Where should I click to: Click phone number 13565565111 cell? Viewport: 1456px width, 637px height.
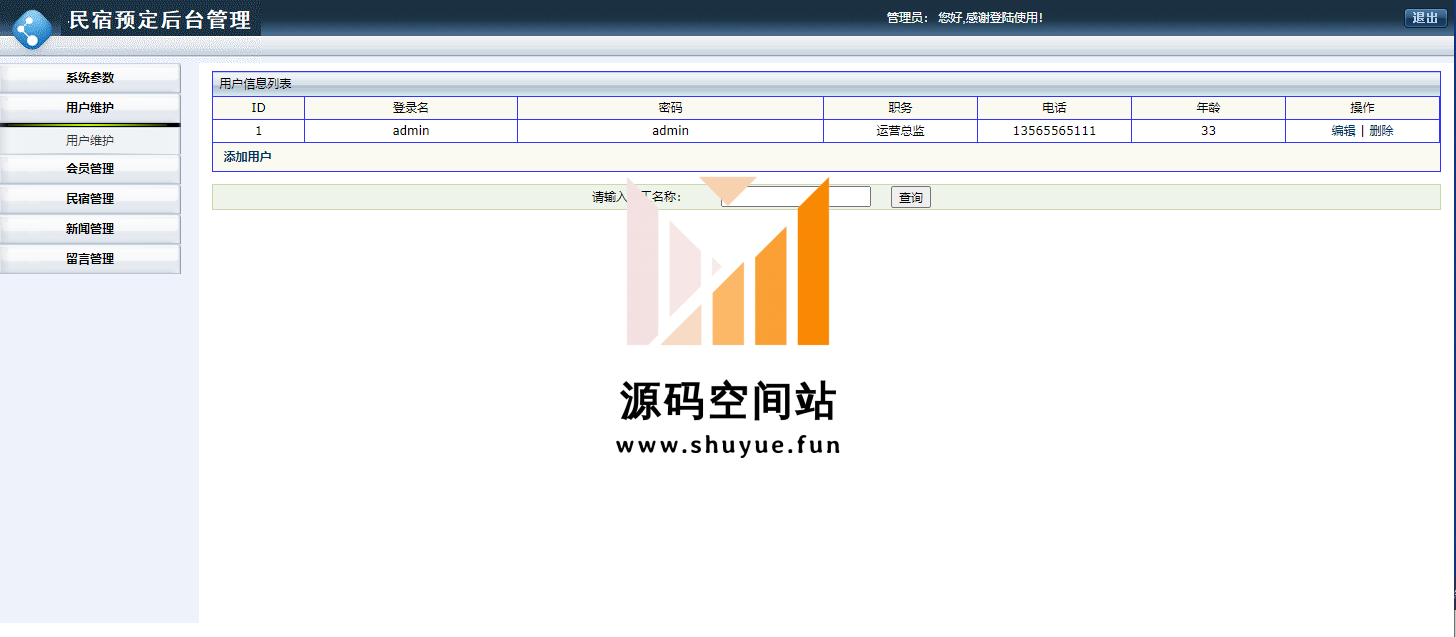[x=1054, y=131]
